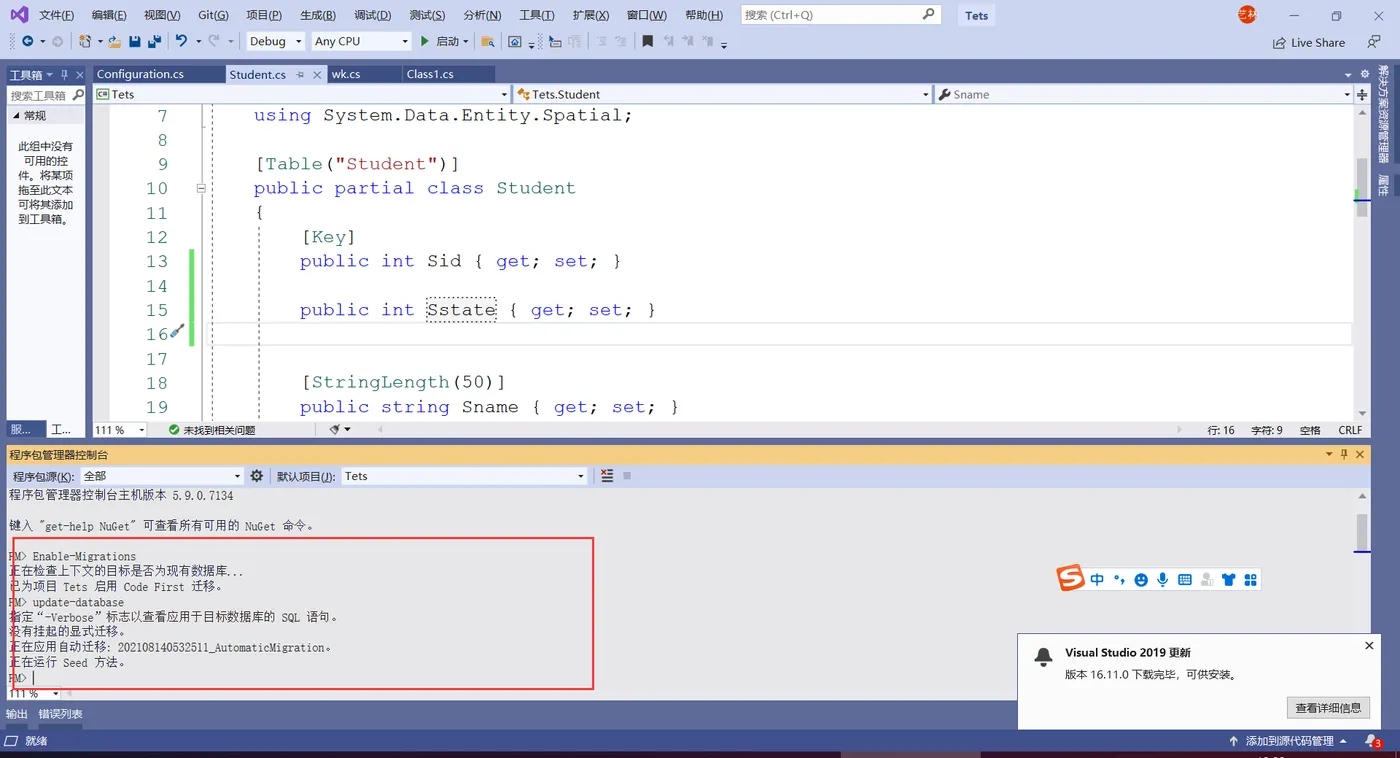Screen dimensions: 1400x758
Task: Click the pin icon on Toolbox panel
Action: tap(65, 74)
